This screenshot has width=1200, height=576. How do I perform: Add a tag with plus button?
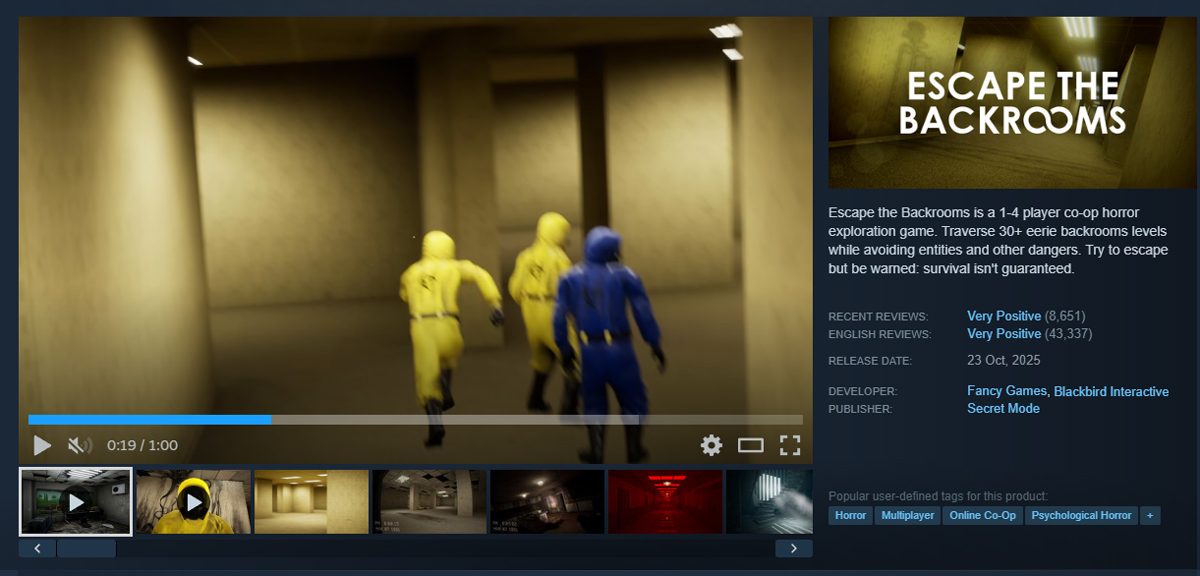(1150, 516)
